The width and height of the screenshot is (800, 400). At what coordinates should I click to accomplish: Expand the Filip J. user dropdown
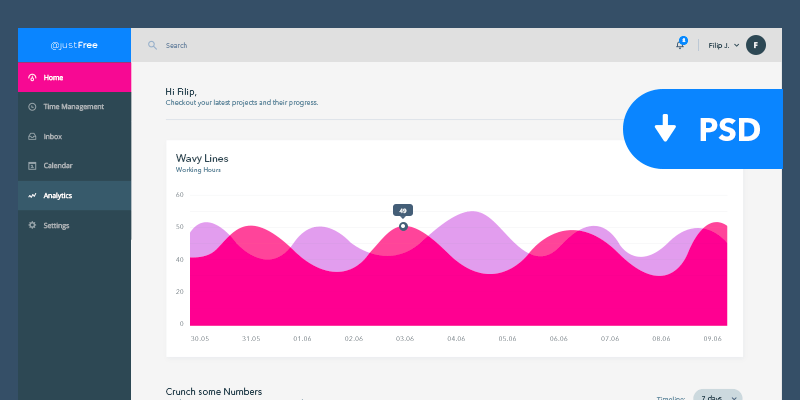723,45
